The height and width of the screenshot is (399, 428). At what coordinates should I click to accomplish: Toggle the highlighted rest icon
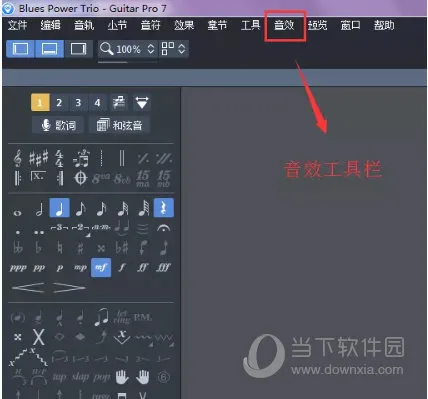(164, 208)
